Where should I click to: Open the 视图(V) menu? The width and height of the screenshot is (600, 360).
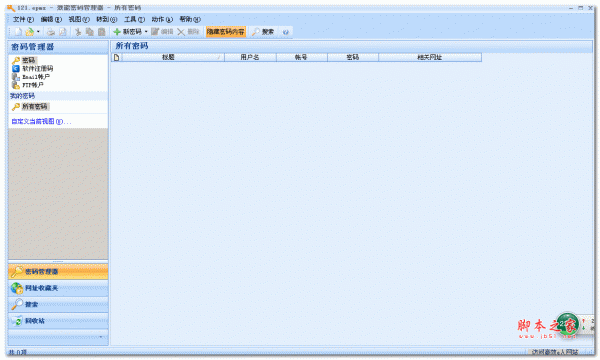point(79,19)
